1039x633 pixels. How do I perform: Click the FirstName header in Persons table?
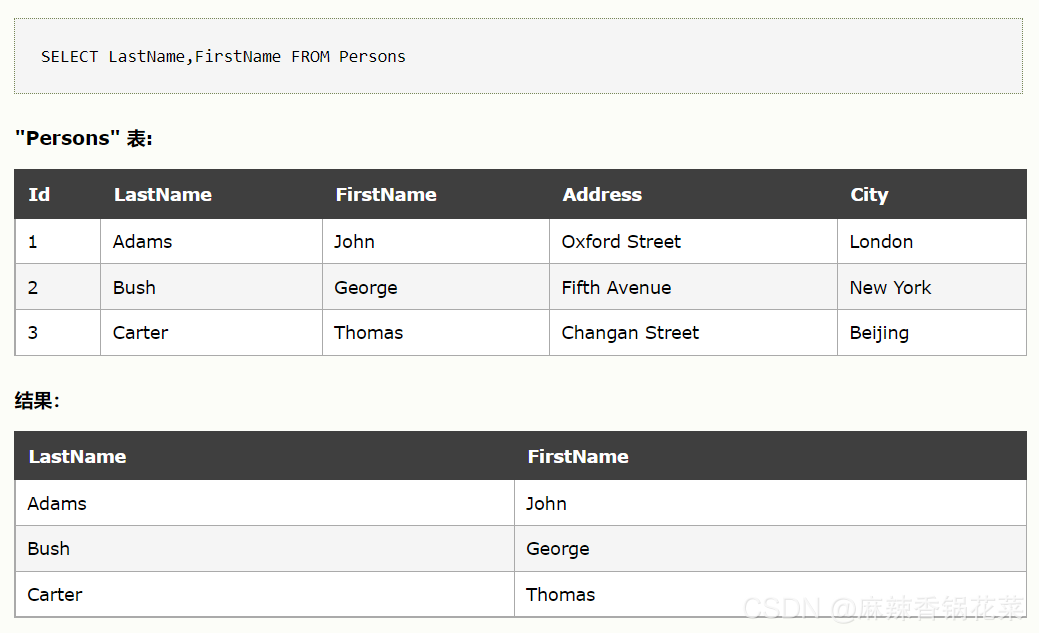coord(436,194)
